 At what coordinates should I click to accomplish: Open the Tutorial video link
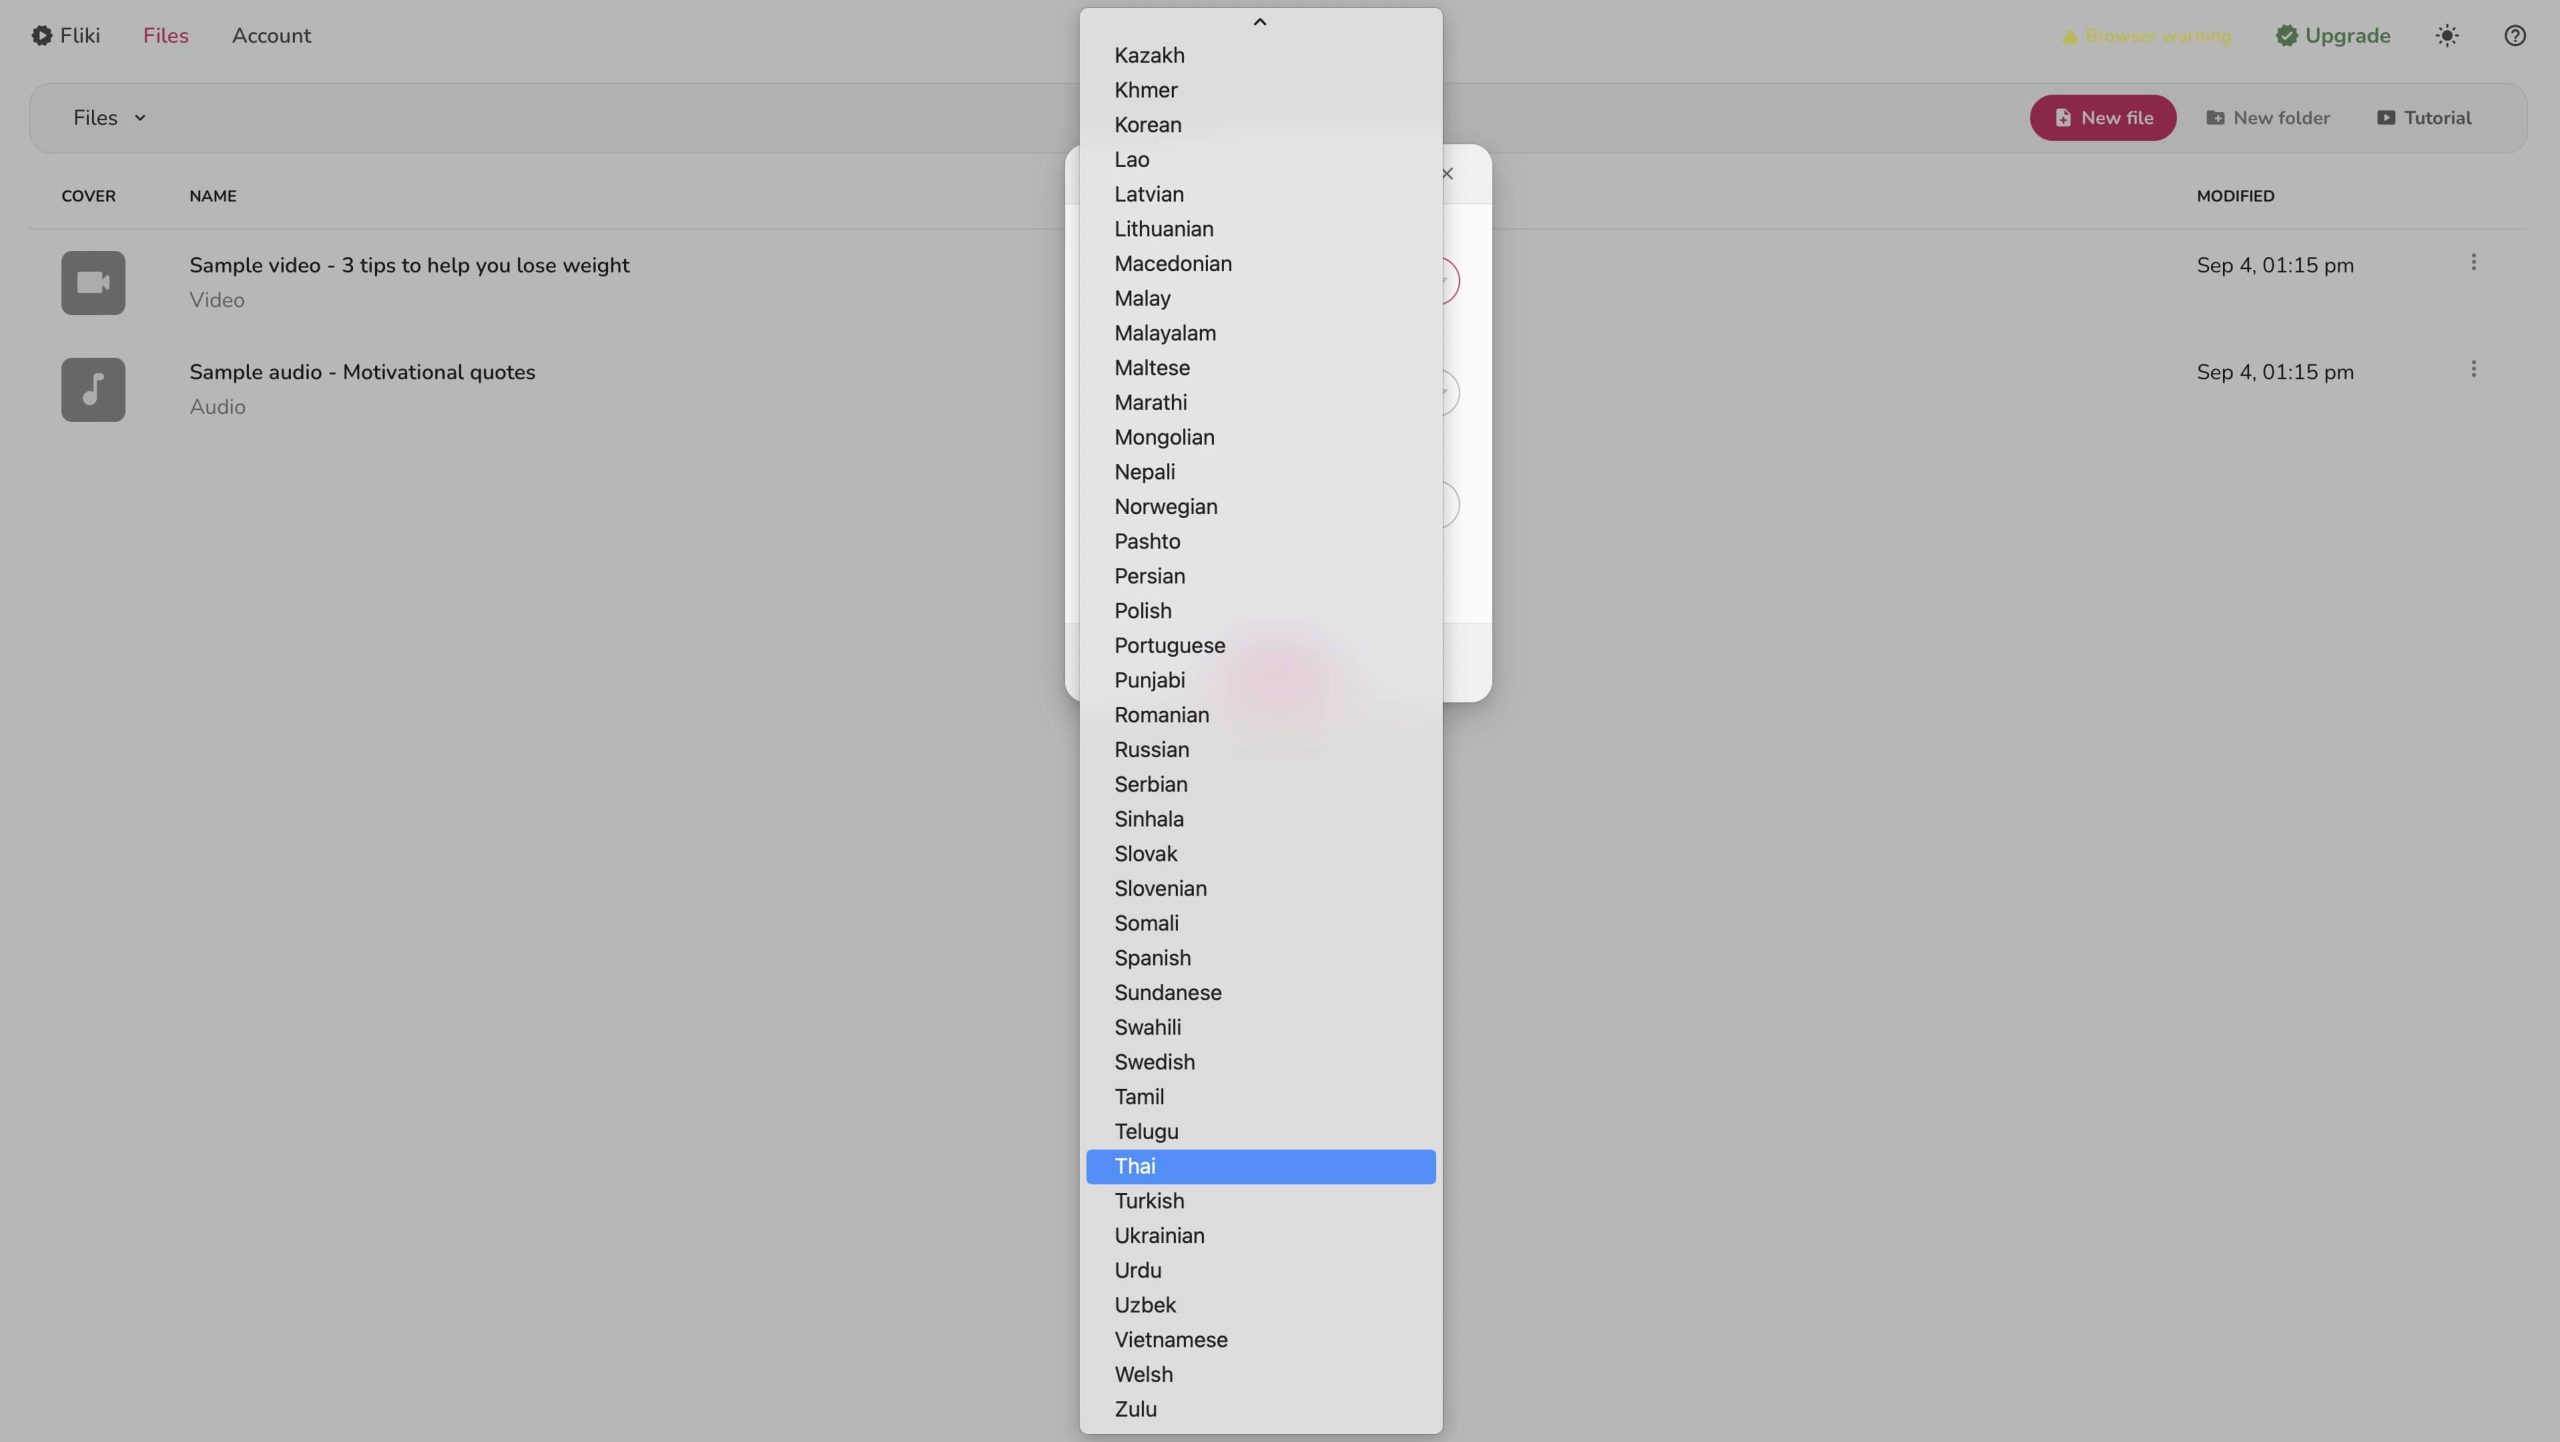coord(2423,118)
